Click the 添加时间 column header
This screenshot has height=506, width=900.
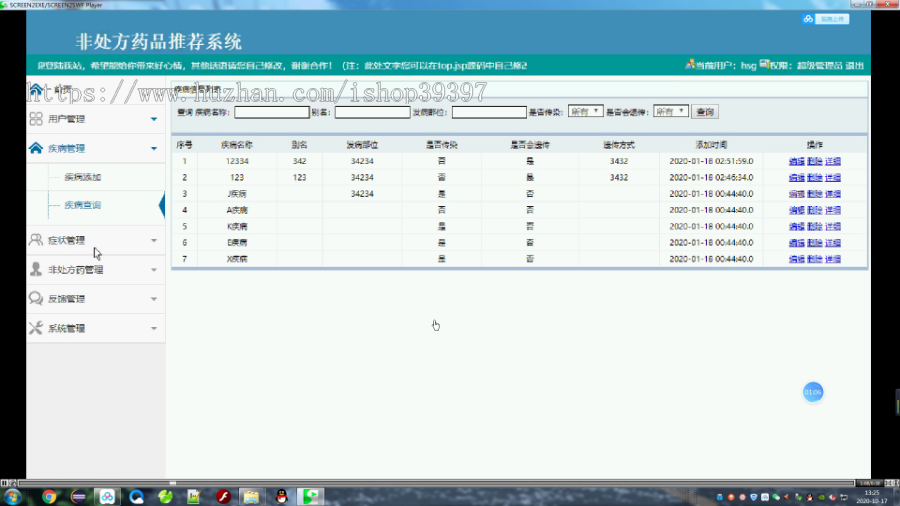tap(711, 145)
